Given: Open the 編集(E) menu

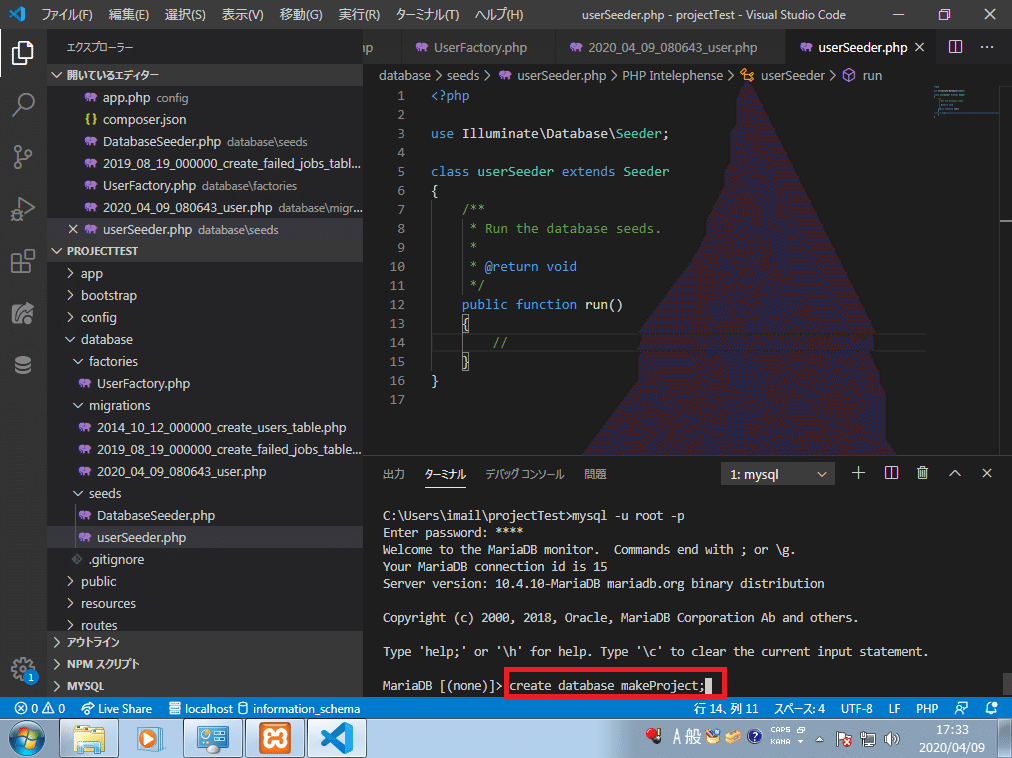Looking at the screenshot, I should pyautogui.click(x=128, y=14).
